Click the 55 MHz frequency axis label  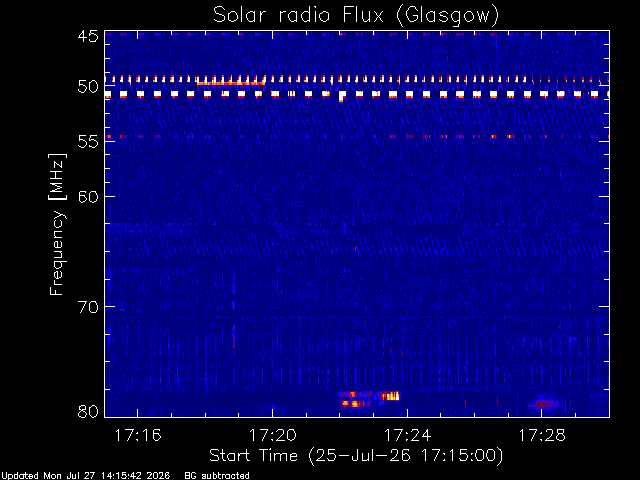[88, 141]
